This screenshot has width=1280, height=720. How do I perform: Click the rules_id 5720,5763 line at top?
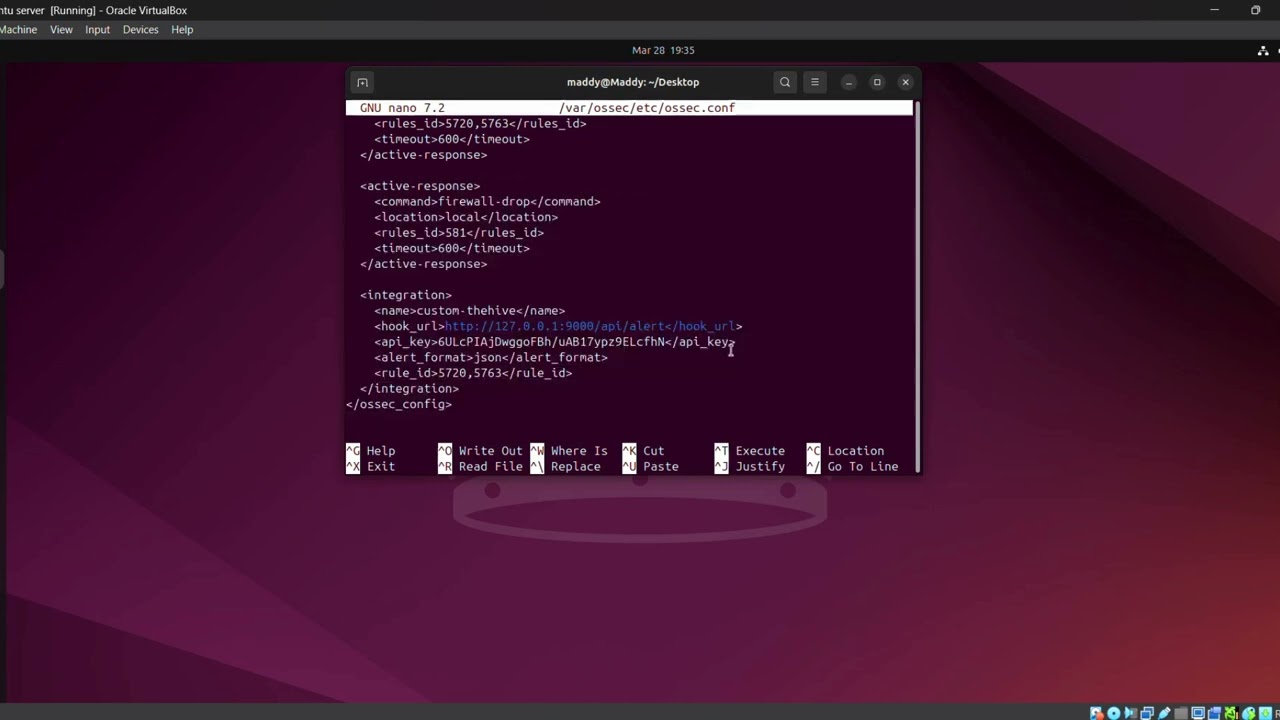pos(480,124)
